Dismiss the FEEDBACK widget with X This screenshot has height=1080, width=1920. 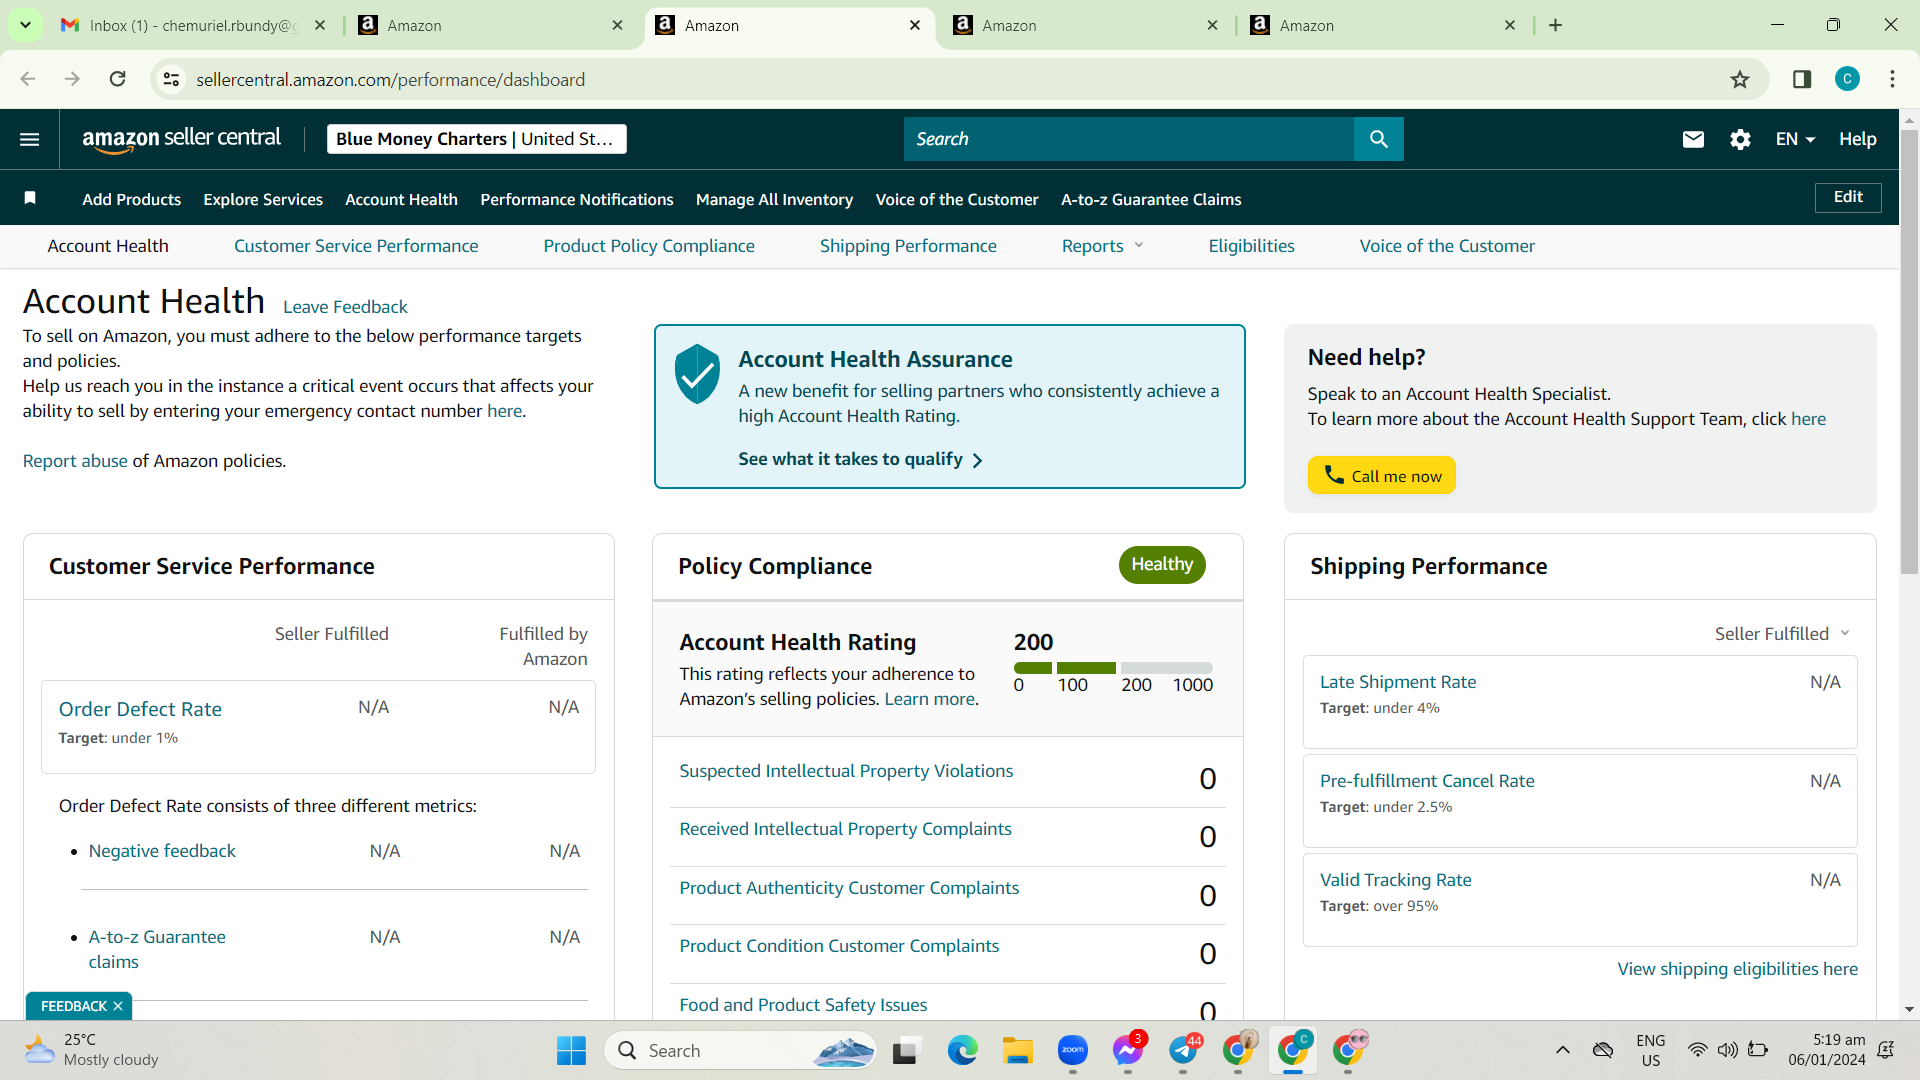(x=118, y=1006)
